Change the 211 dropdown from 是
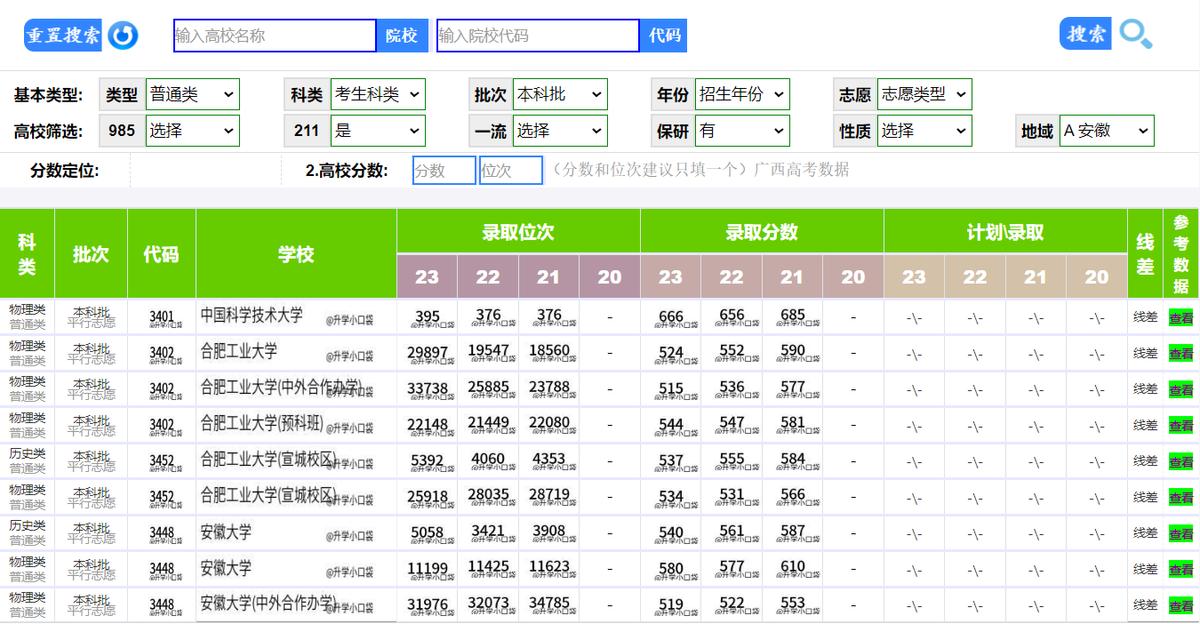 (x=376, y=130)
